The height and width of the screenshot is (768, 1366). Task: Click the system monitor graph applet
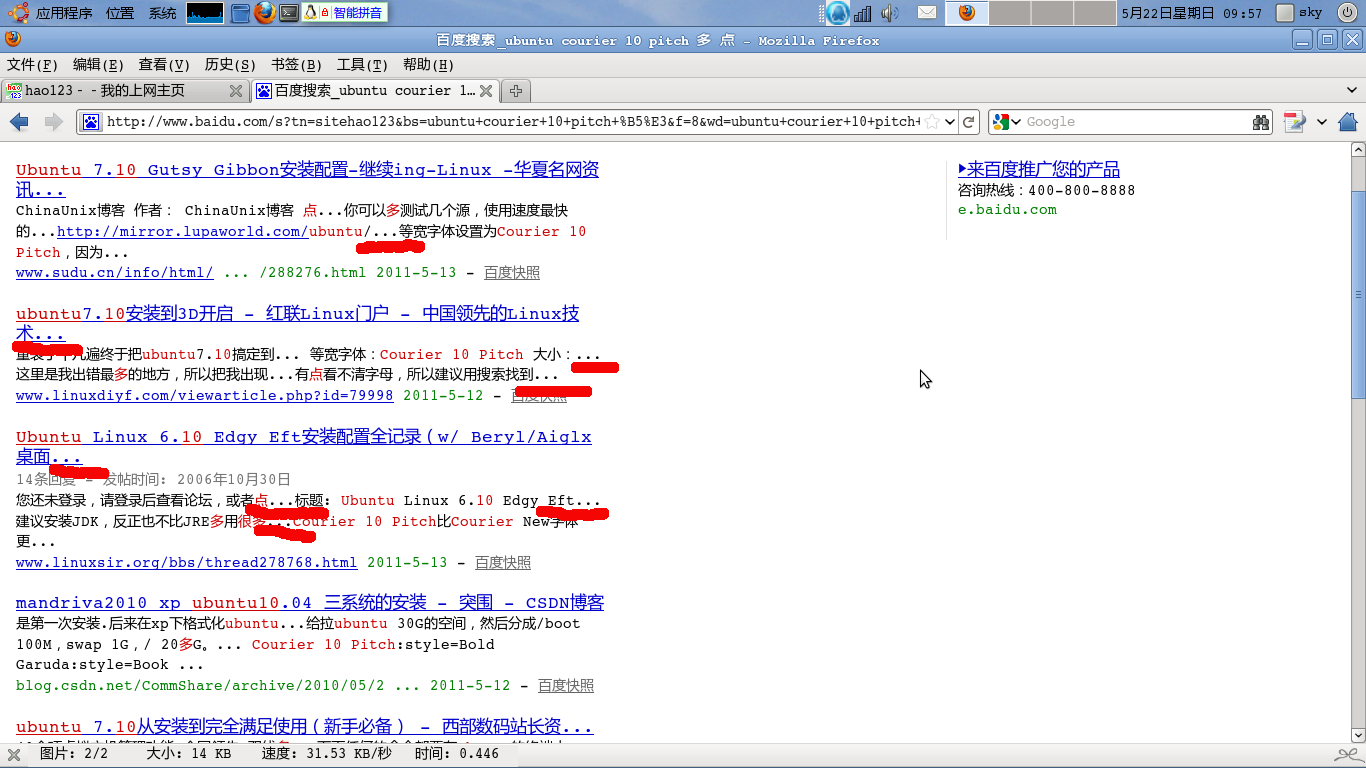pos(205,13)
